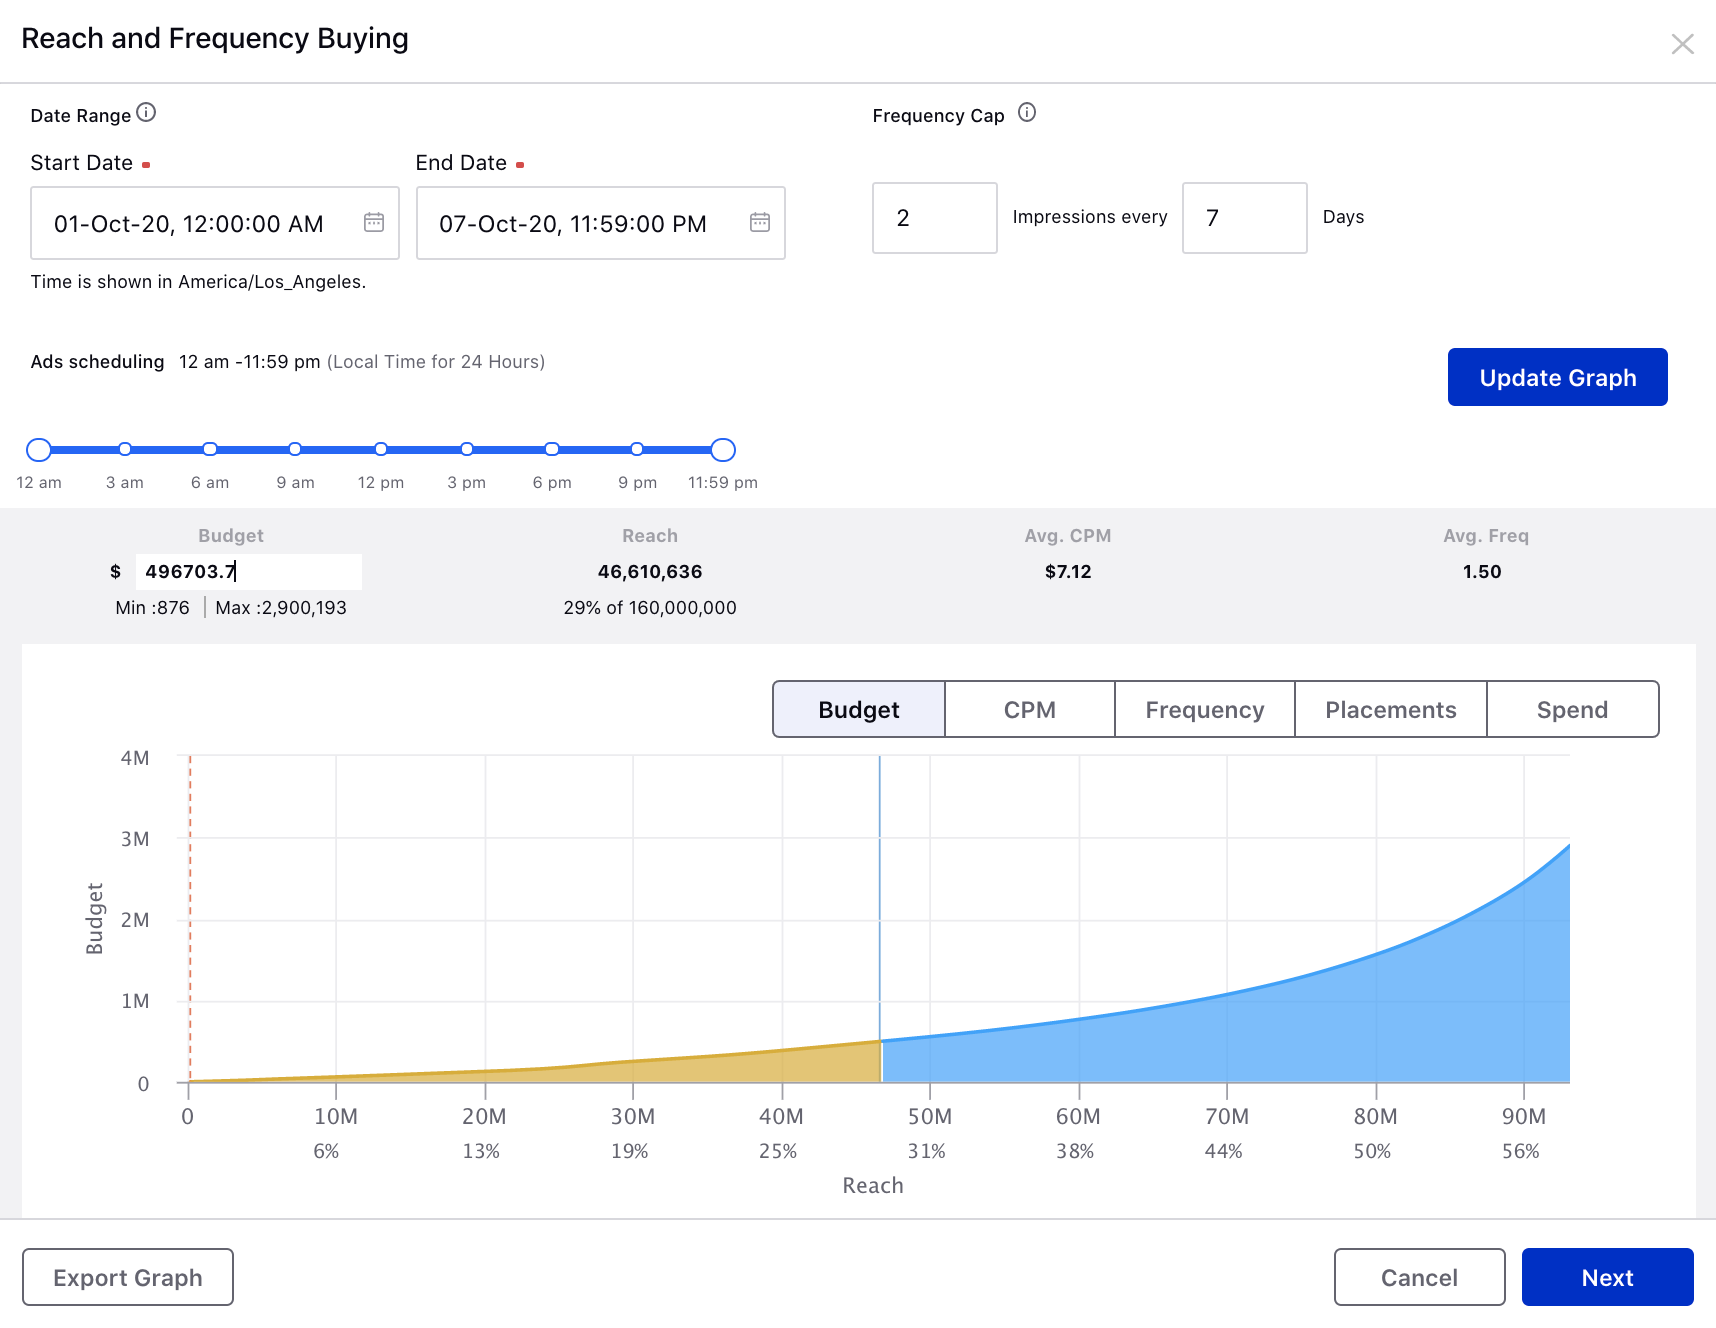
Task: Click the frequency cap impressions field
Action: 934,218
